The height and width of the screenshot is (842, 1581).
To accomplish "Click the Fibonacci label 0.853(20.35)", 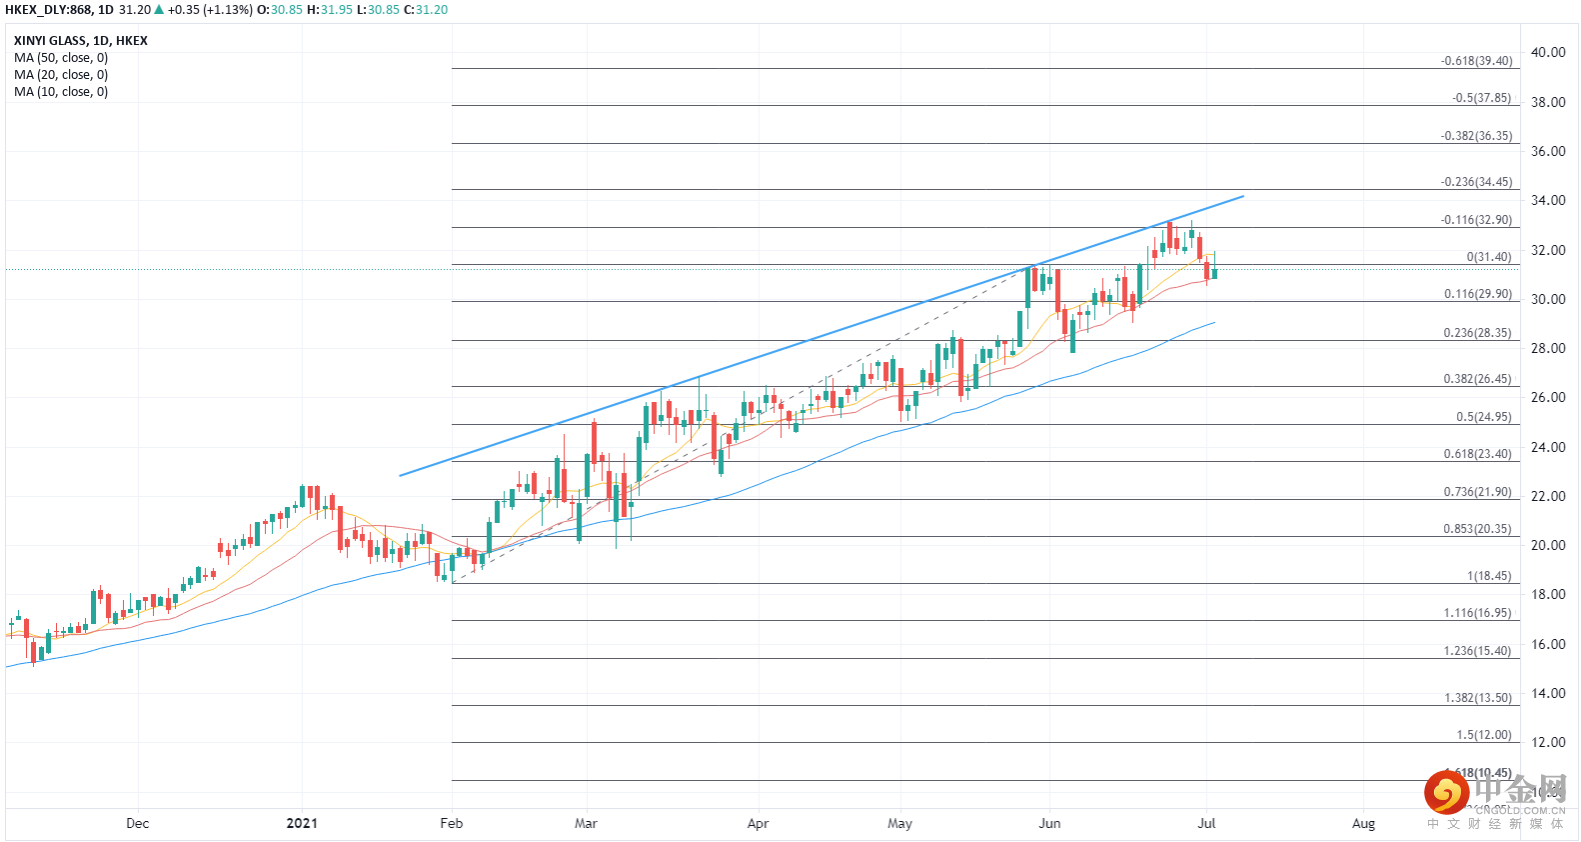I will click(x=1478, y=529).
